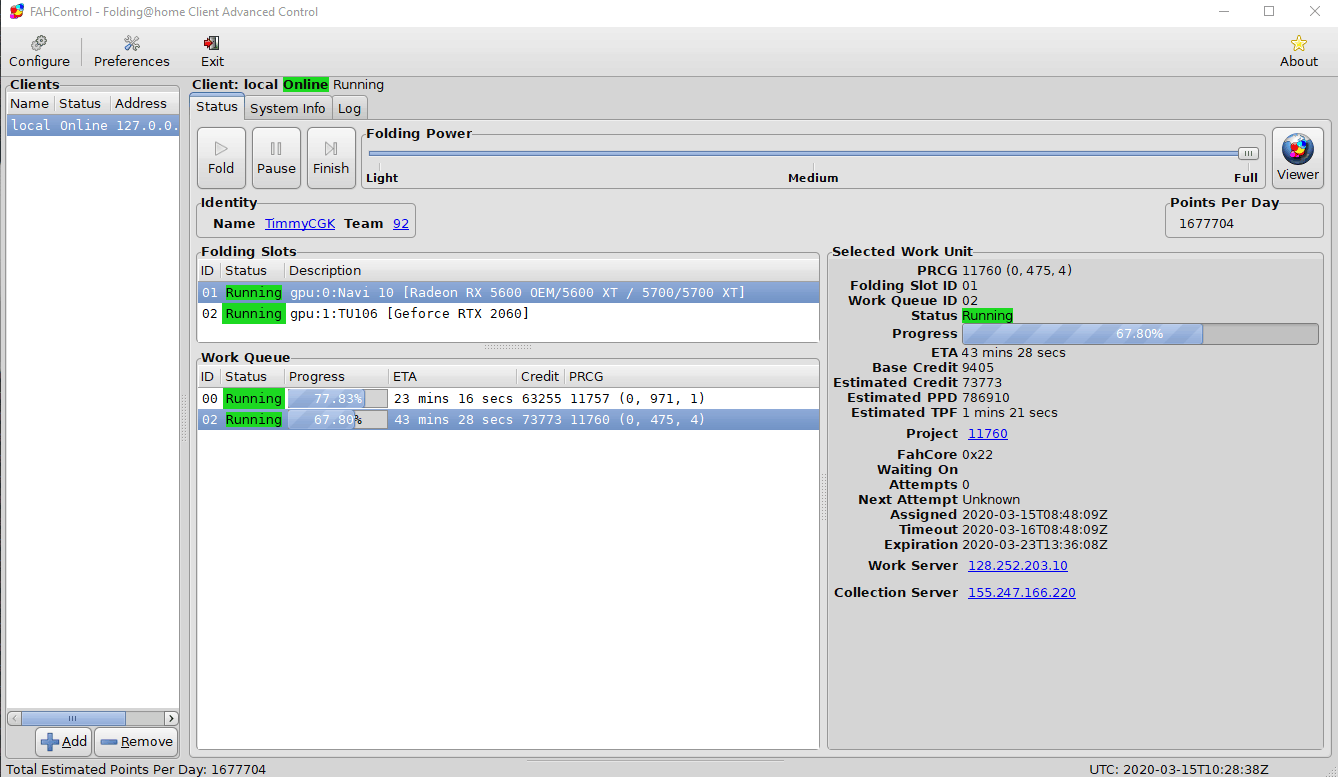Minimize the FAHControl window
Image resolution: width=1338 pixels, height=777 pixels.
tap(1225, 12)
